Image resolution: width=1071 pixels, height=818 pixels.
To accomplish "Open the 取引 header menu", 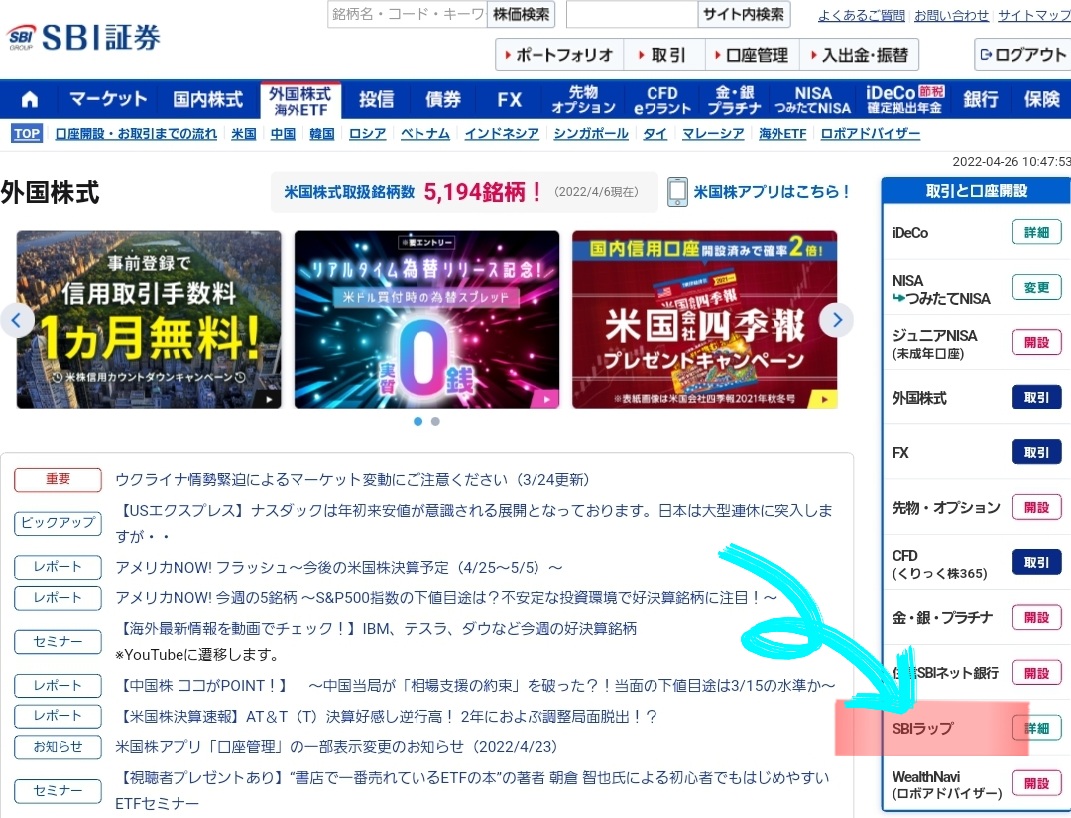I will [663, 55].
